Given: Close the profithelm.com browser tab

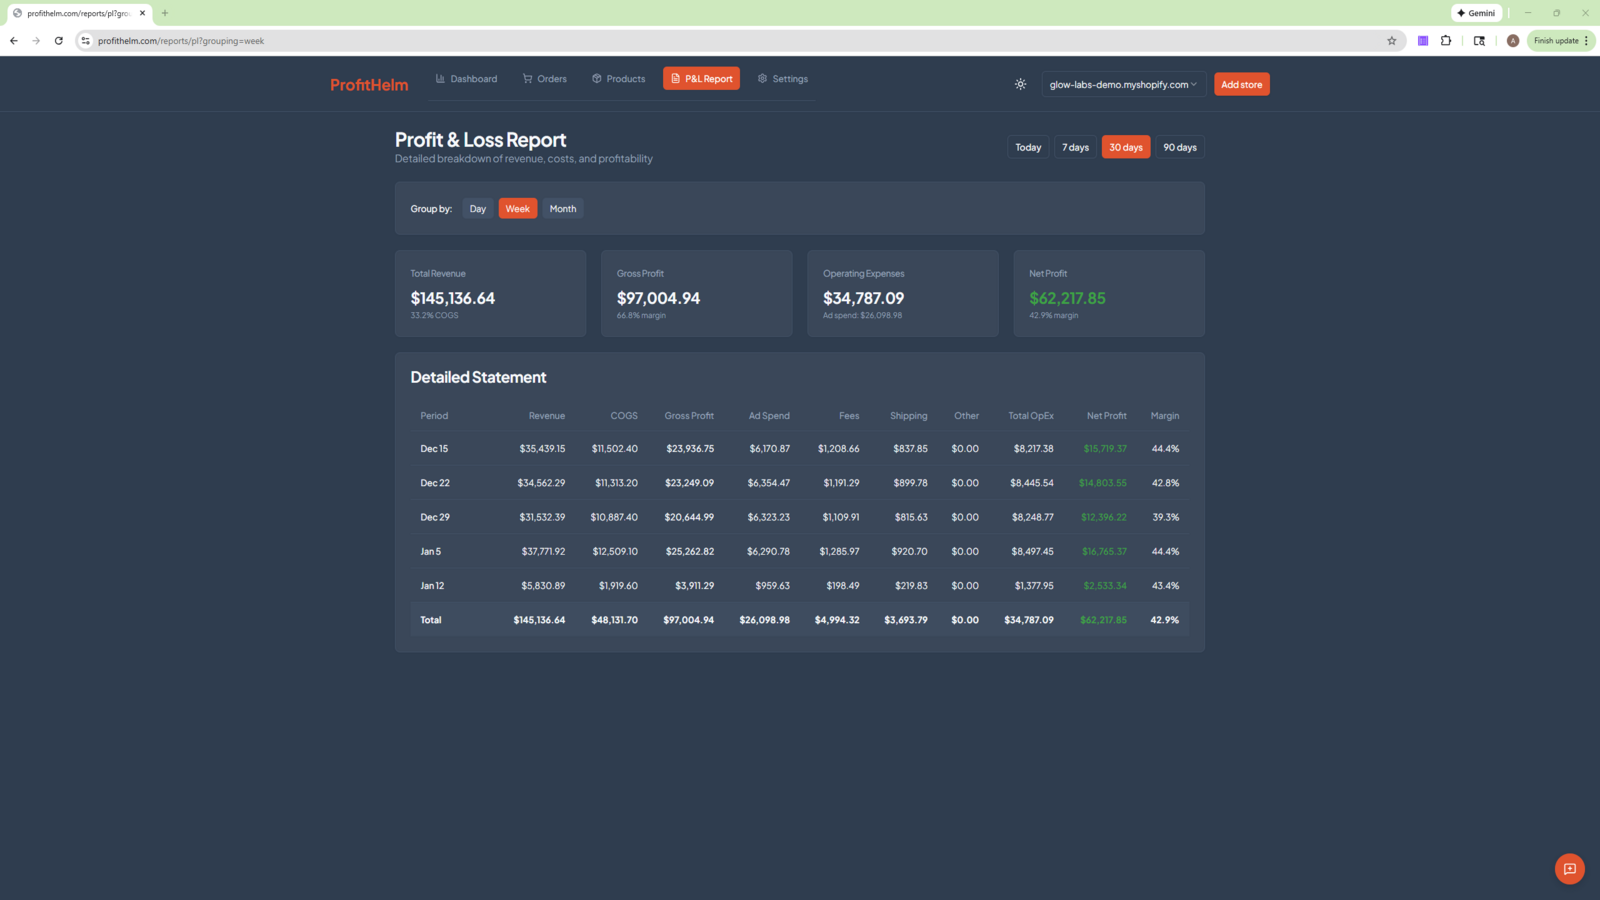Looking at the screenshot, I should pos(142,13).
